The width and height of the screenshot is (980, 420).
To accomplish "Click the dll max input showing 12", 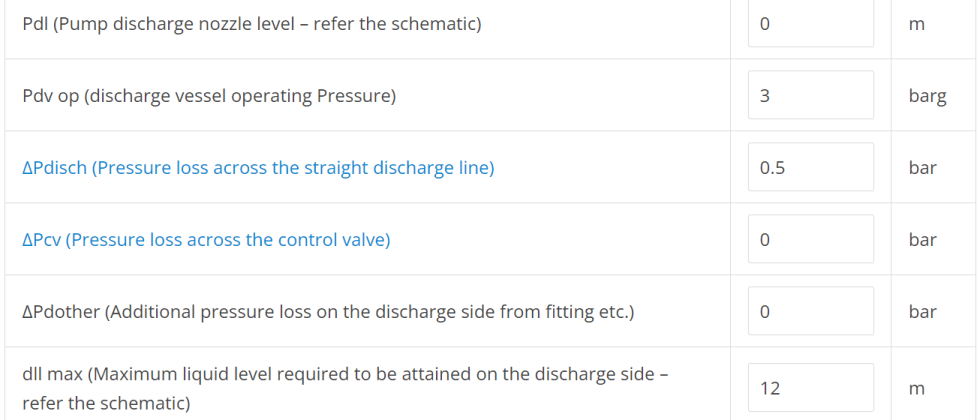I will tap(811, 388).
